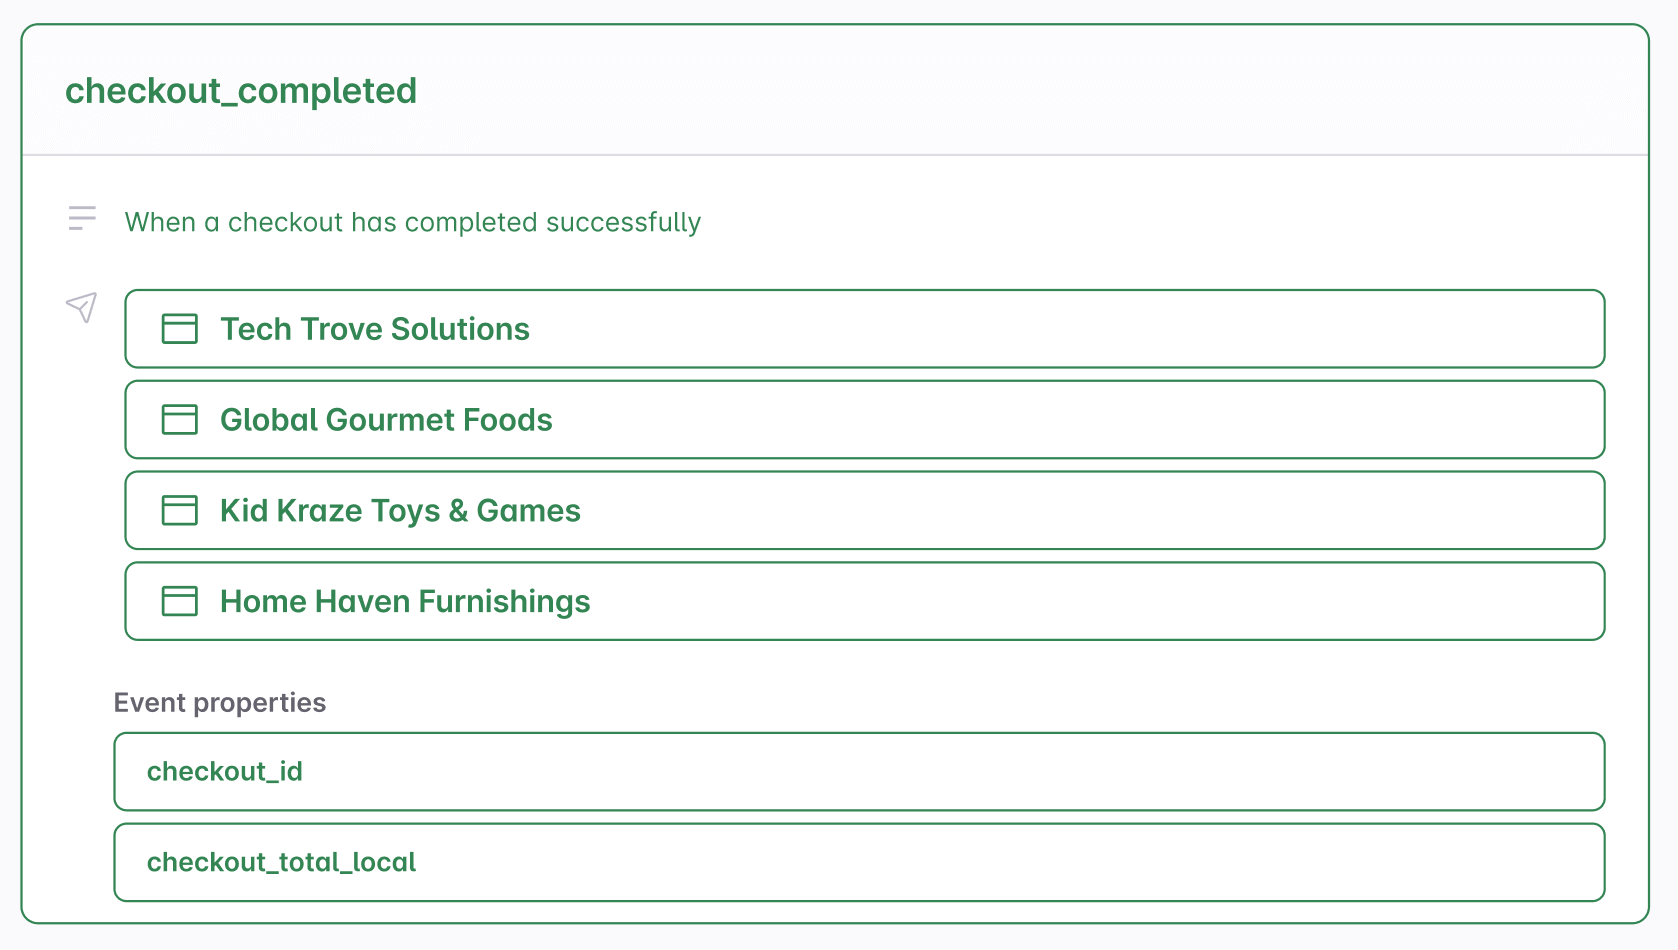Click the paper plane send icon
The image size is (1678, 950).
point(81,308)
